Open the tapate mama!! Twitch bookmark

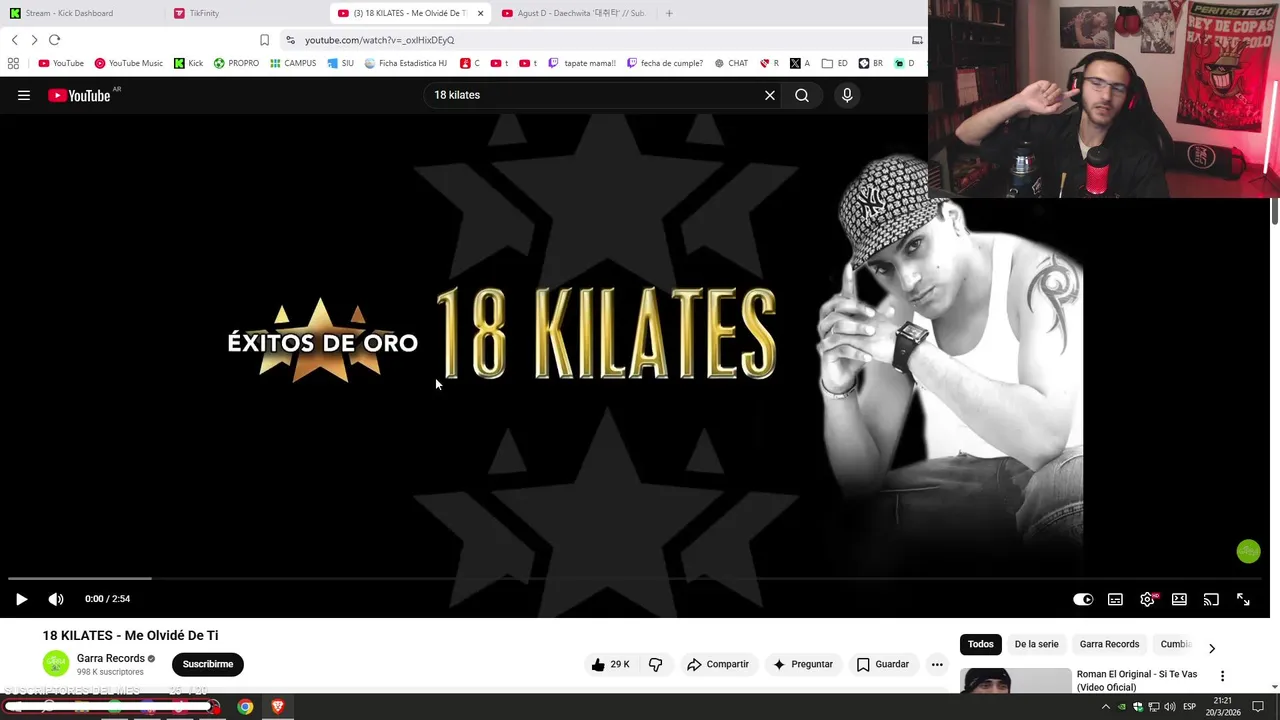click(x=582, y=63)
